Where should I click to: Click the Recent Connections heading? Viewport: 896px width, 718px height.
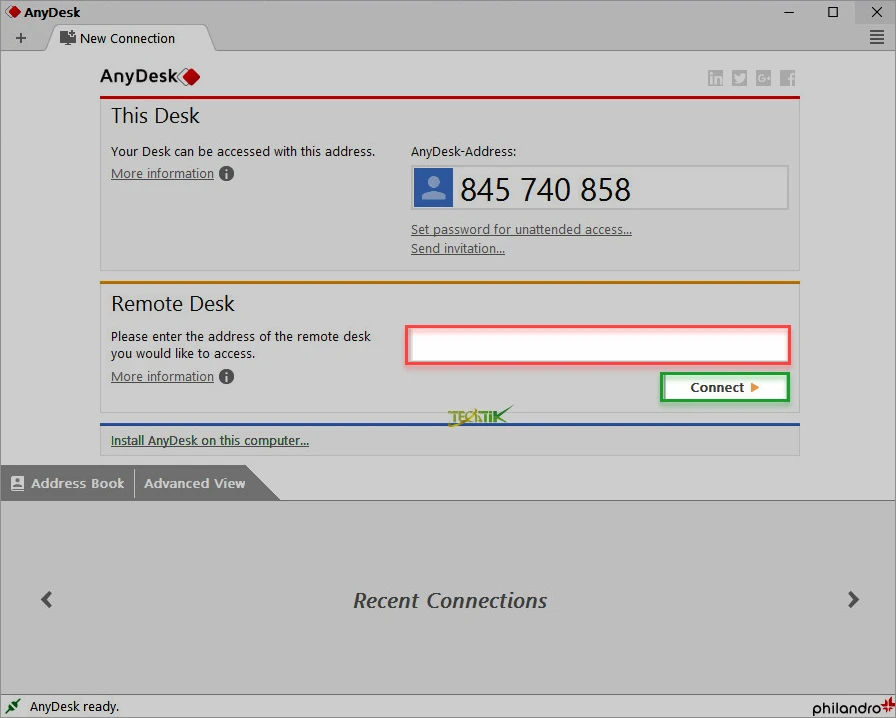click(450, 600)
